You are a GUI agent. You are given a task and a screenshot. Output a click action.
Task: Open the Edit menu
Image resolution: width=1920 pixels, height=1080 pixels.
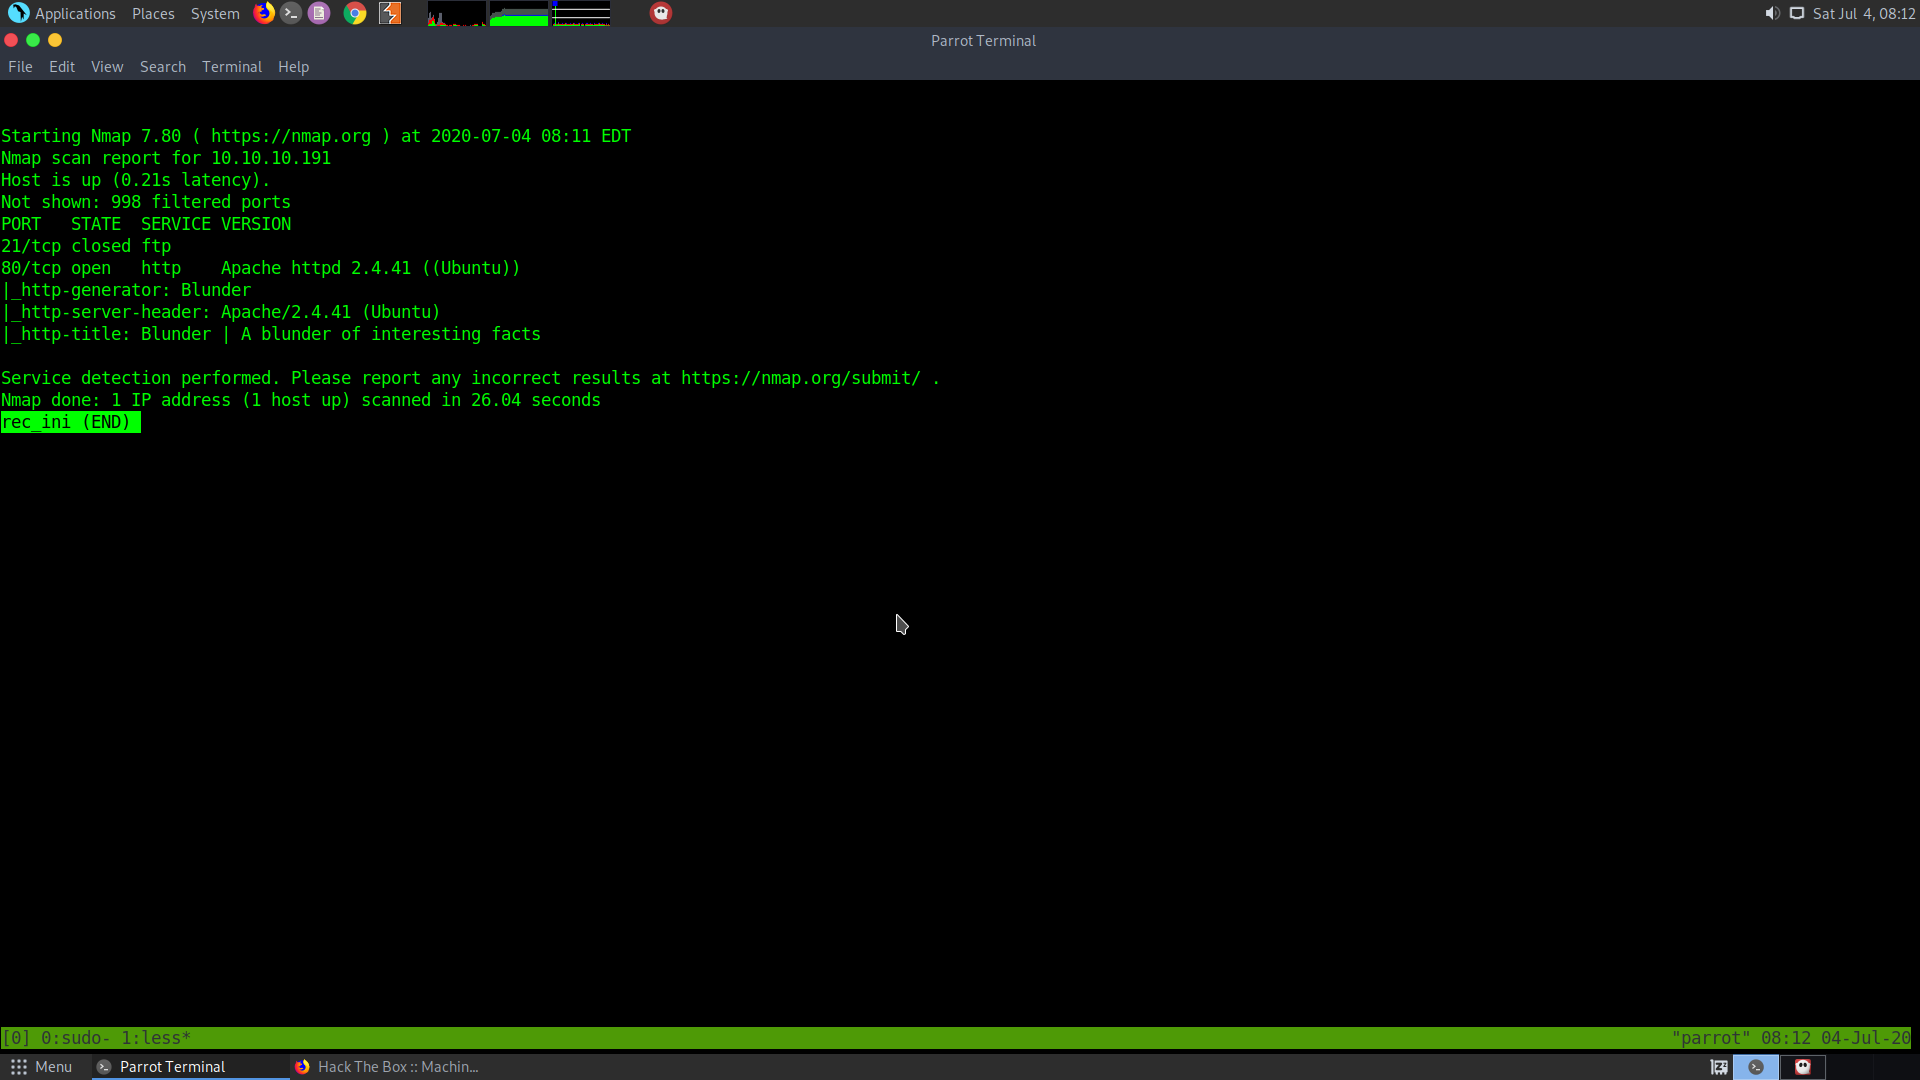click(62, 67)
